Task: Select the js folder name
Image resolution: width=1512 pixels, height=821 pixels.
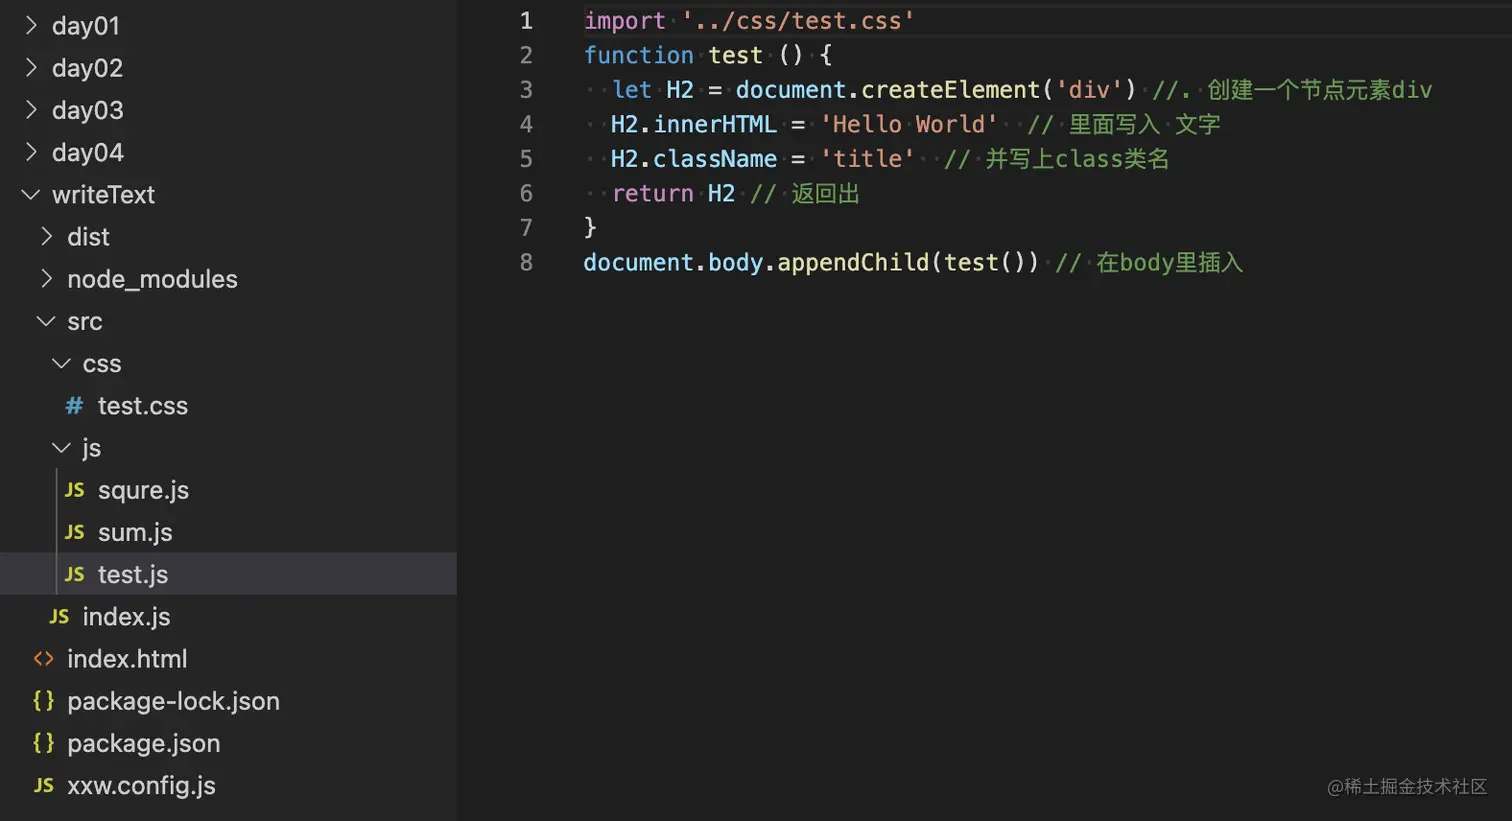Action: point(92,448)
